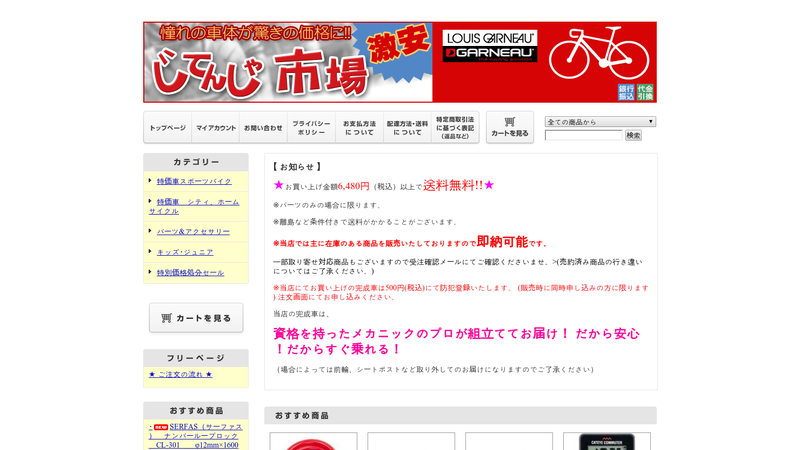Open the トップページ navigation item
The height and width of the screenshot is (450, 800).
(167, 128)
